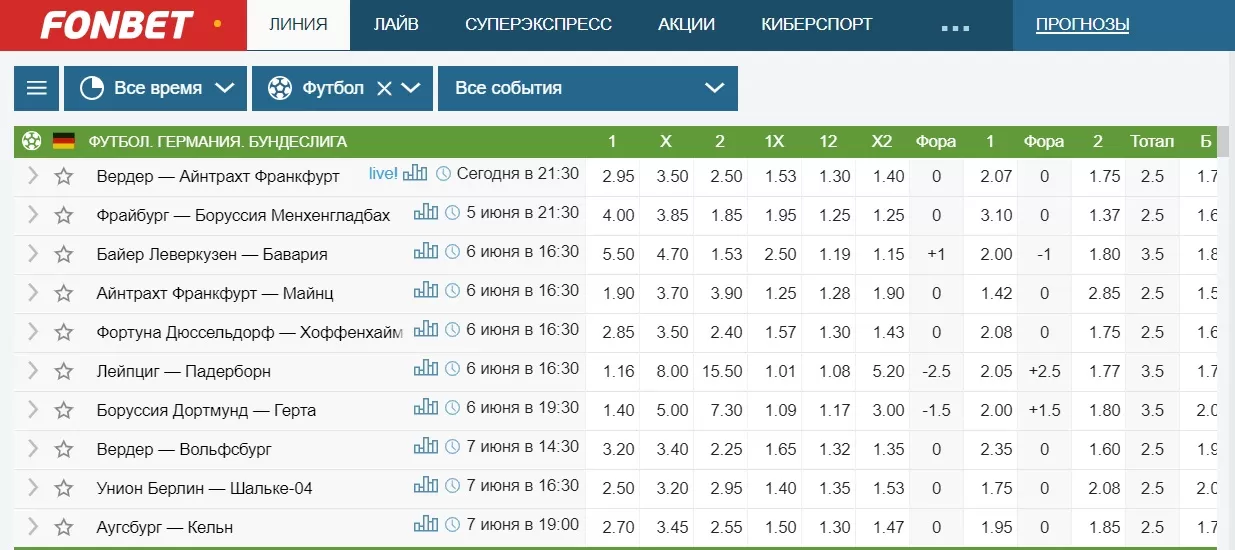1235x550 pixels.
Task: Click the live! badge on Вердер — Айнтрахт
Action: pyautogui.click(x=383, y=174)
